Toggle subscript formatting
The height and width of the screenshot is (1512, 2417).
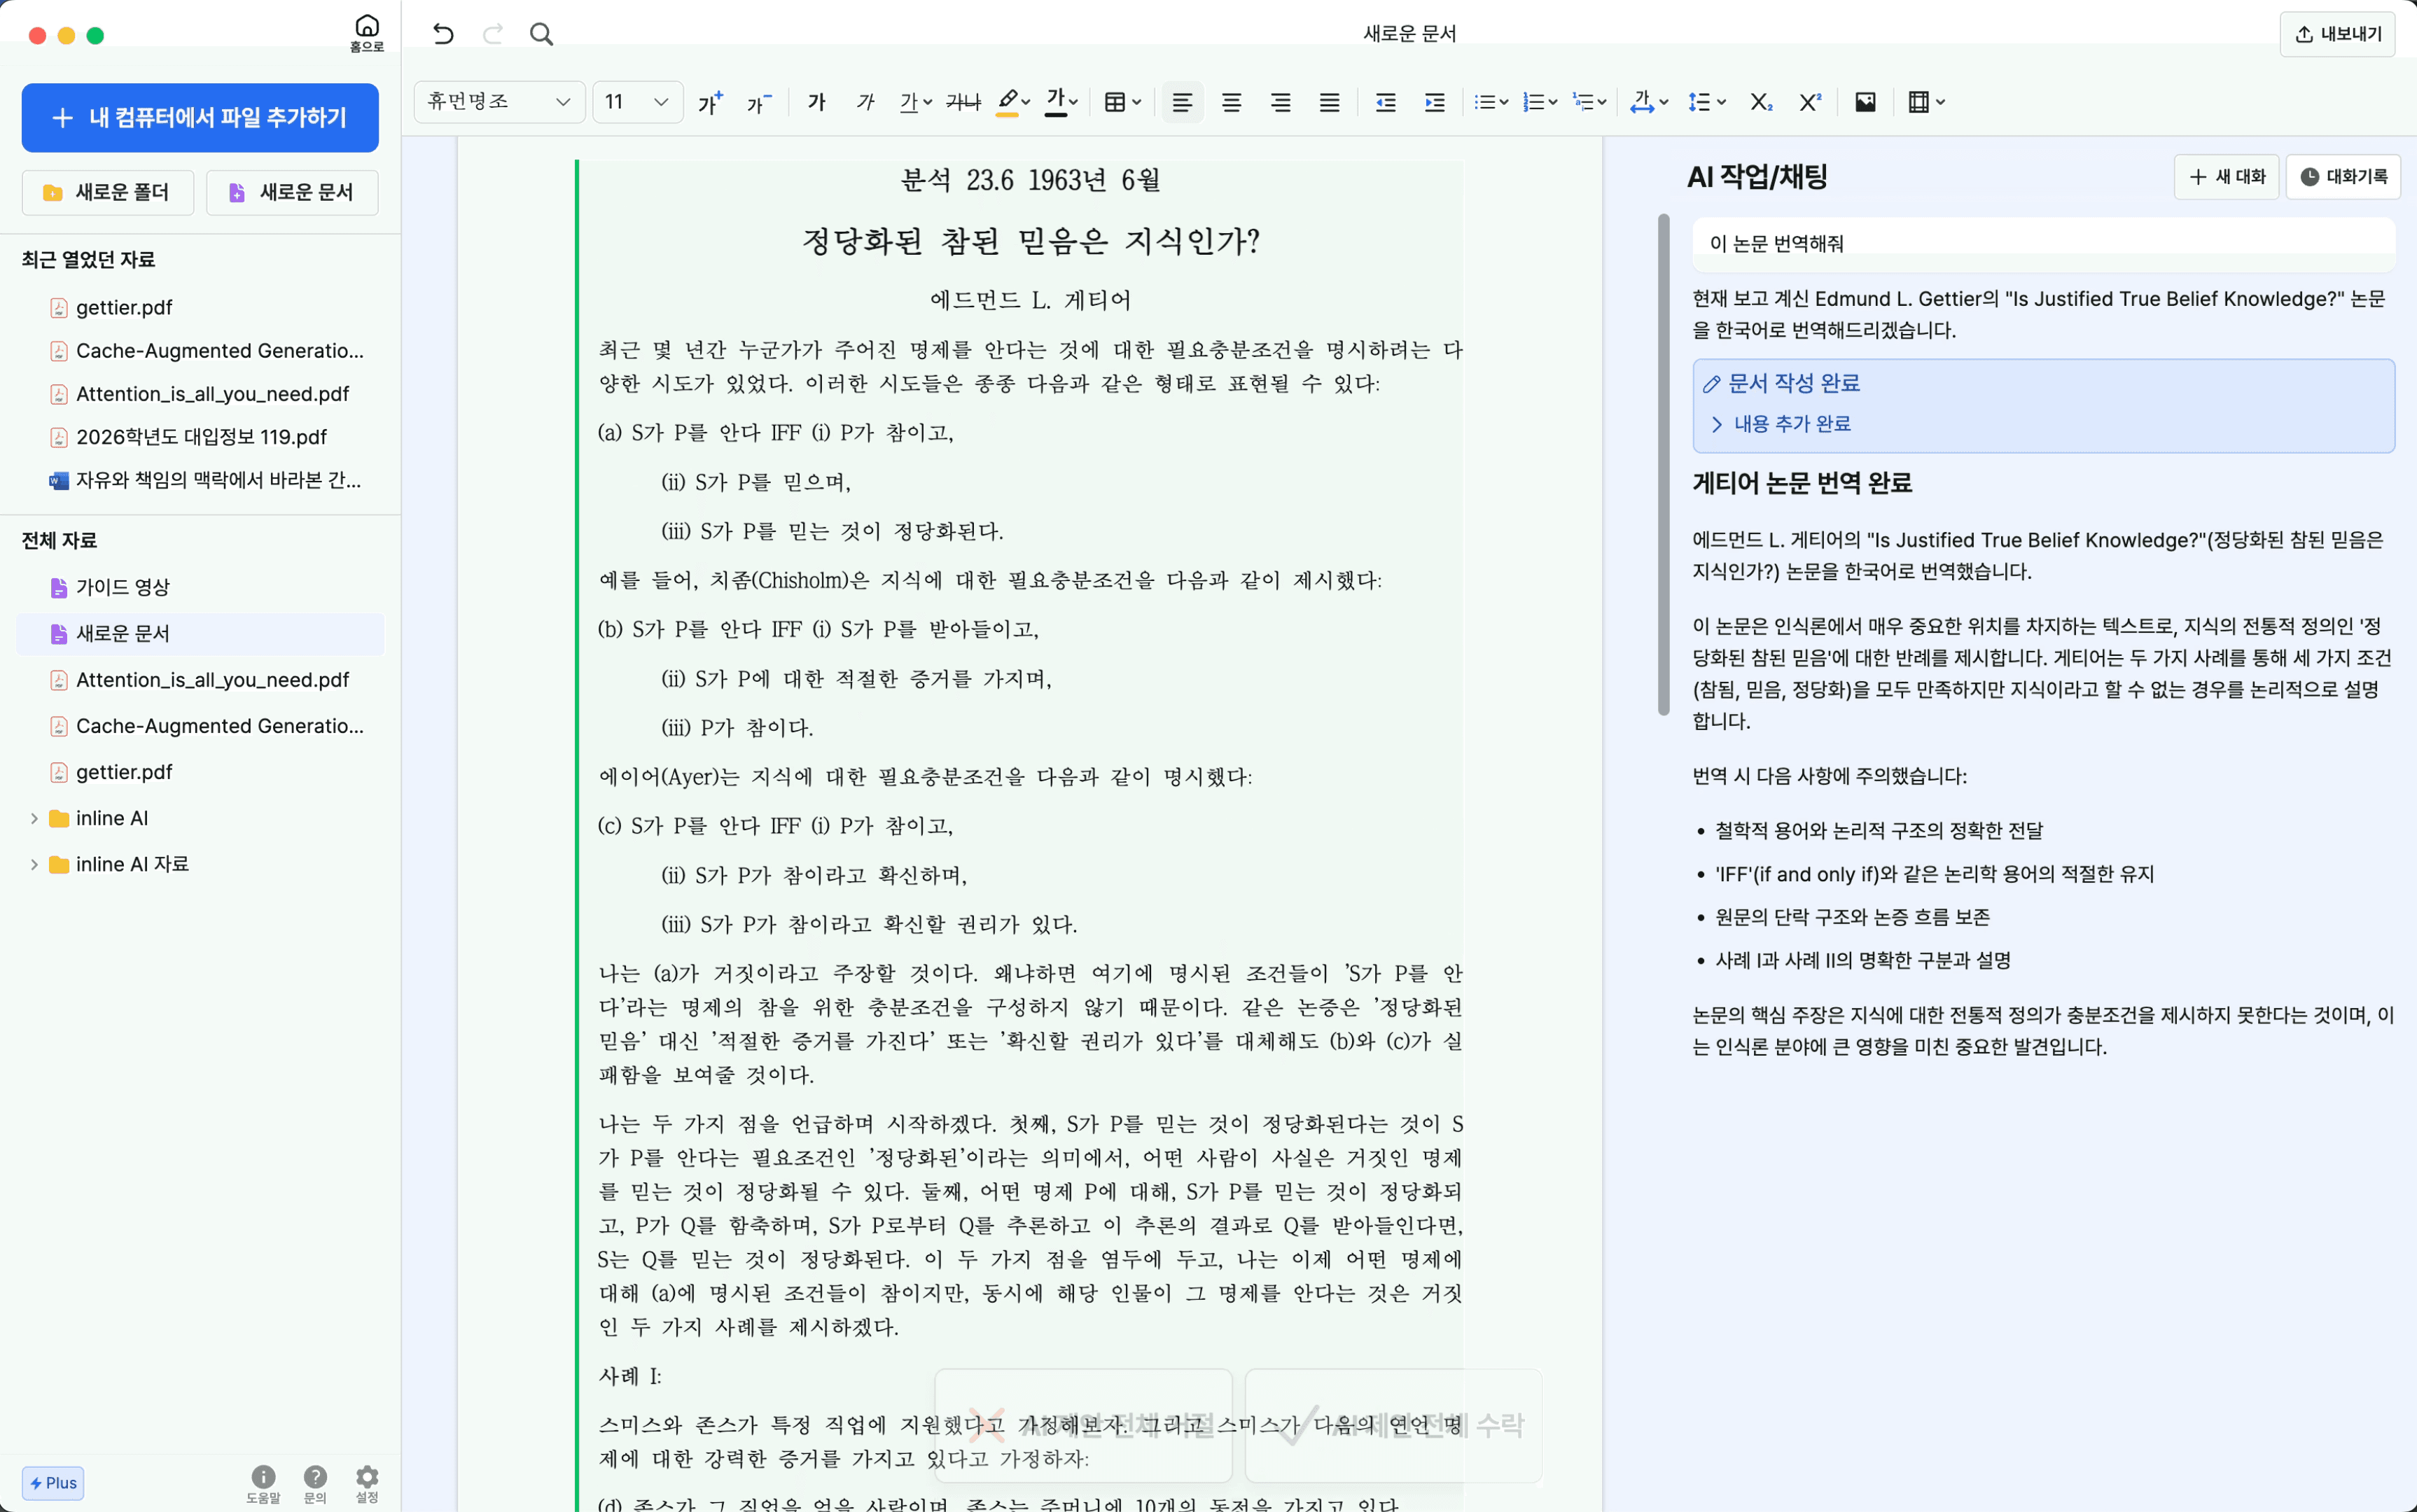coord(1761,102)
